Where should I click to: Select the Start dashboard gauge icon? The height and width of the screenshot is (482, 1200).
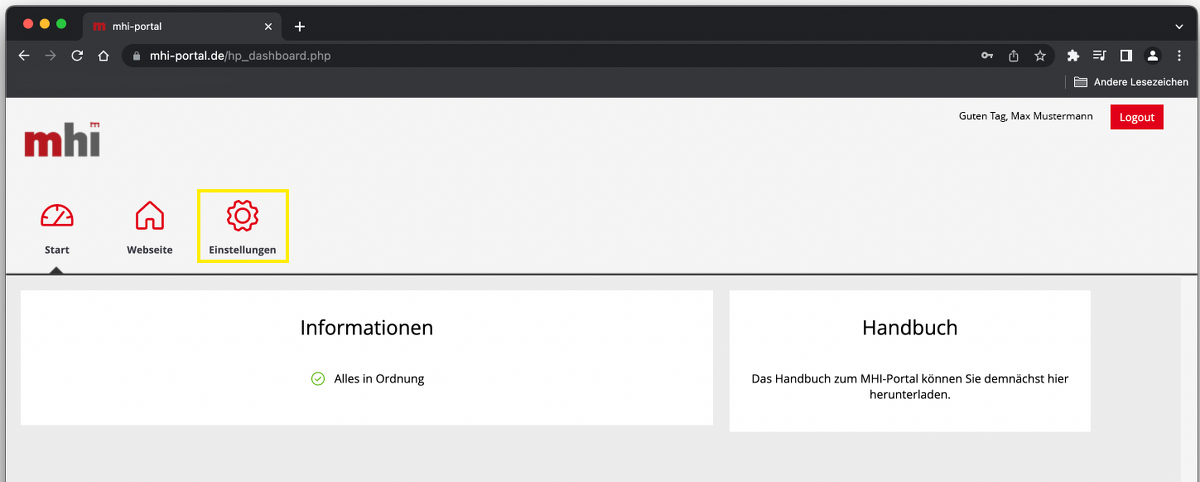tap(57, 215)
